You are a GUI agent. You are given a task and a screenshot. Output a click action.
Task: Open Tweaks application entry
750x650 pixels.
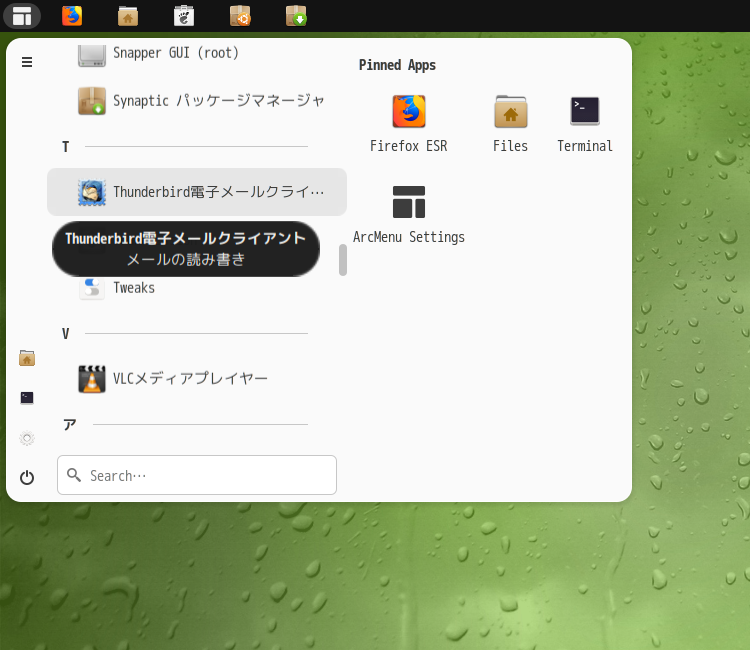(197, 288)
